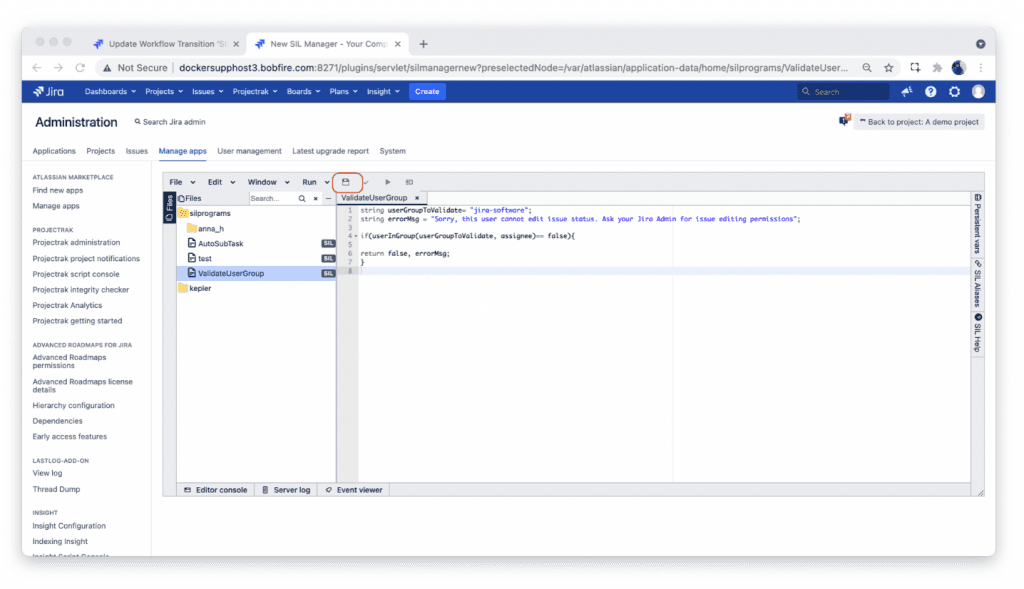1024x589 pixels.
Task: Expand the Issues menu in Jira nav
Action: coord(208,91)
